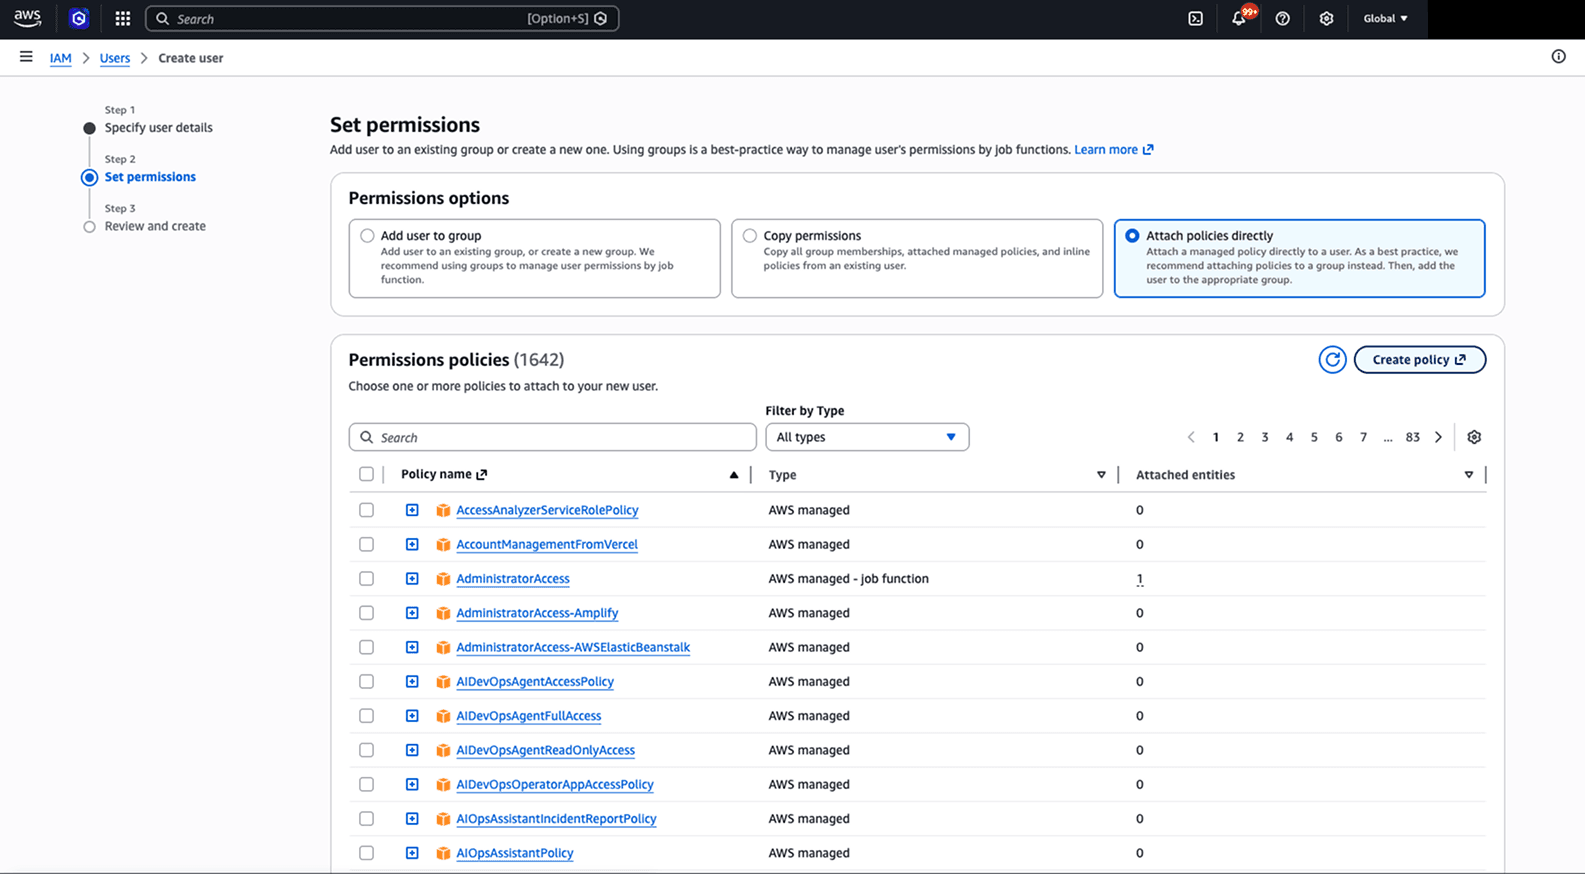Toggle the hamburger side navigation icon

click(26, 57)
